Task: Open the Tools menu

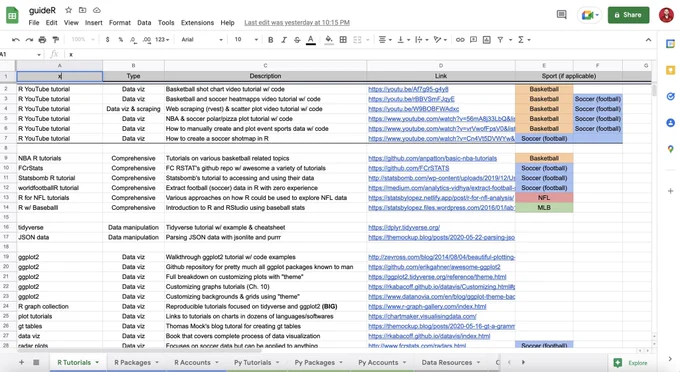Action: tap(166, 23)
